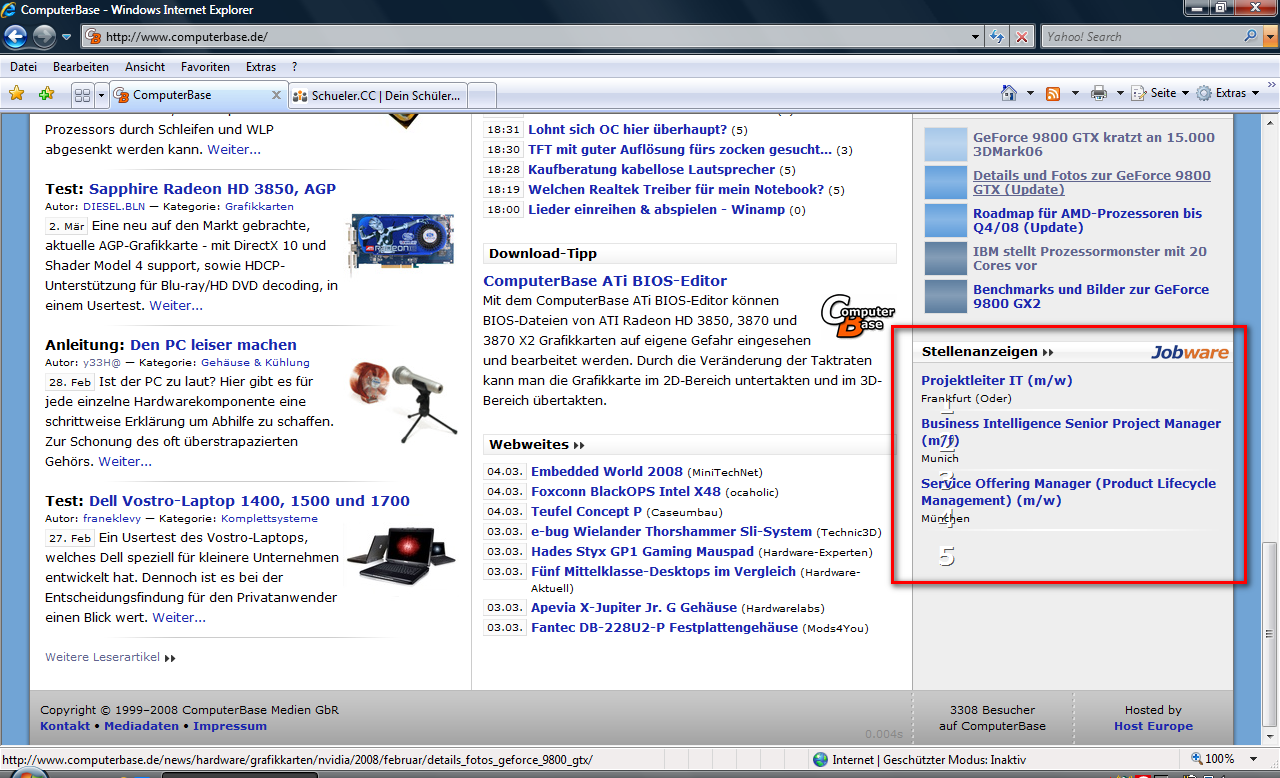Open the search provider dropdown arrow

pos(1270,37)
